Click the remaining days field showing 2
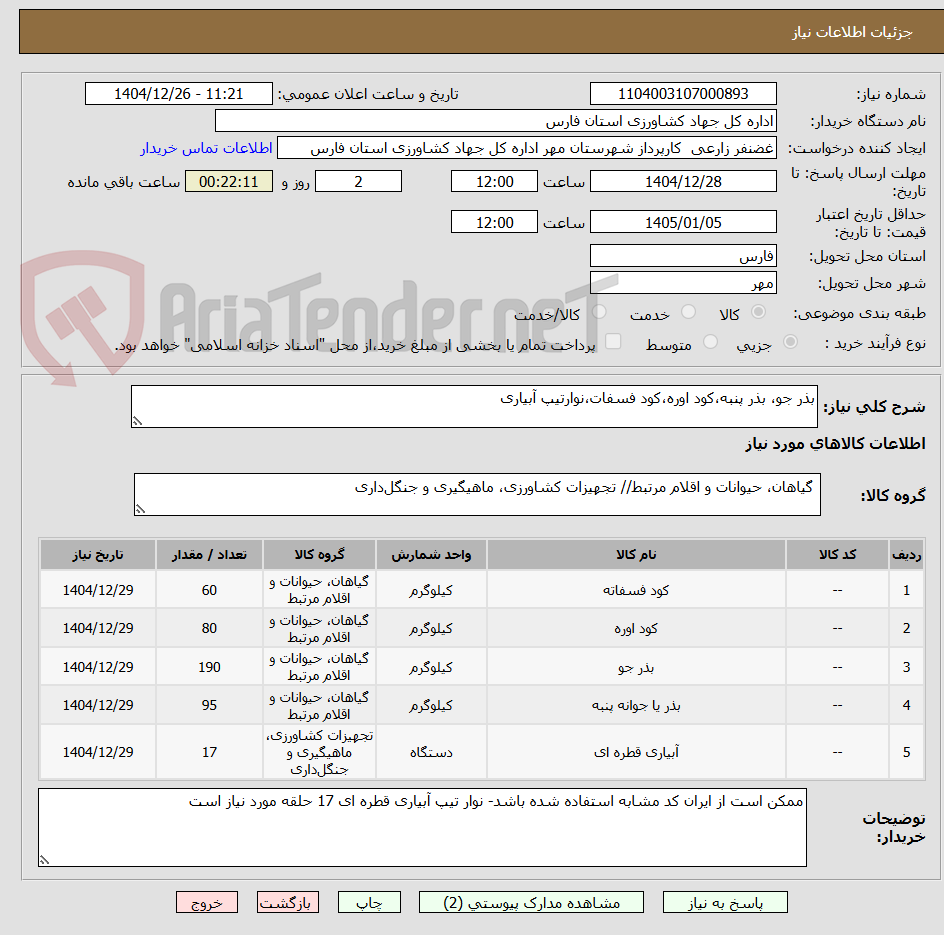The image size is (944, 935). tap(358, 181)
